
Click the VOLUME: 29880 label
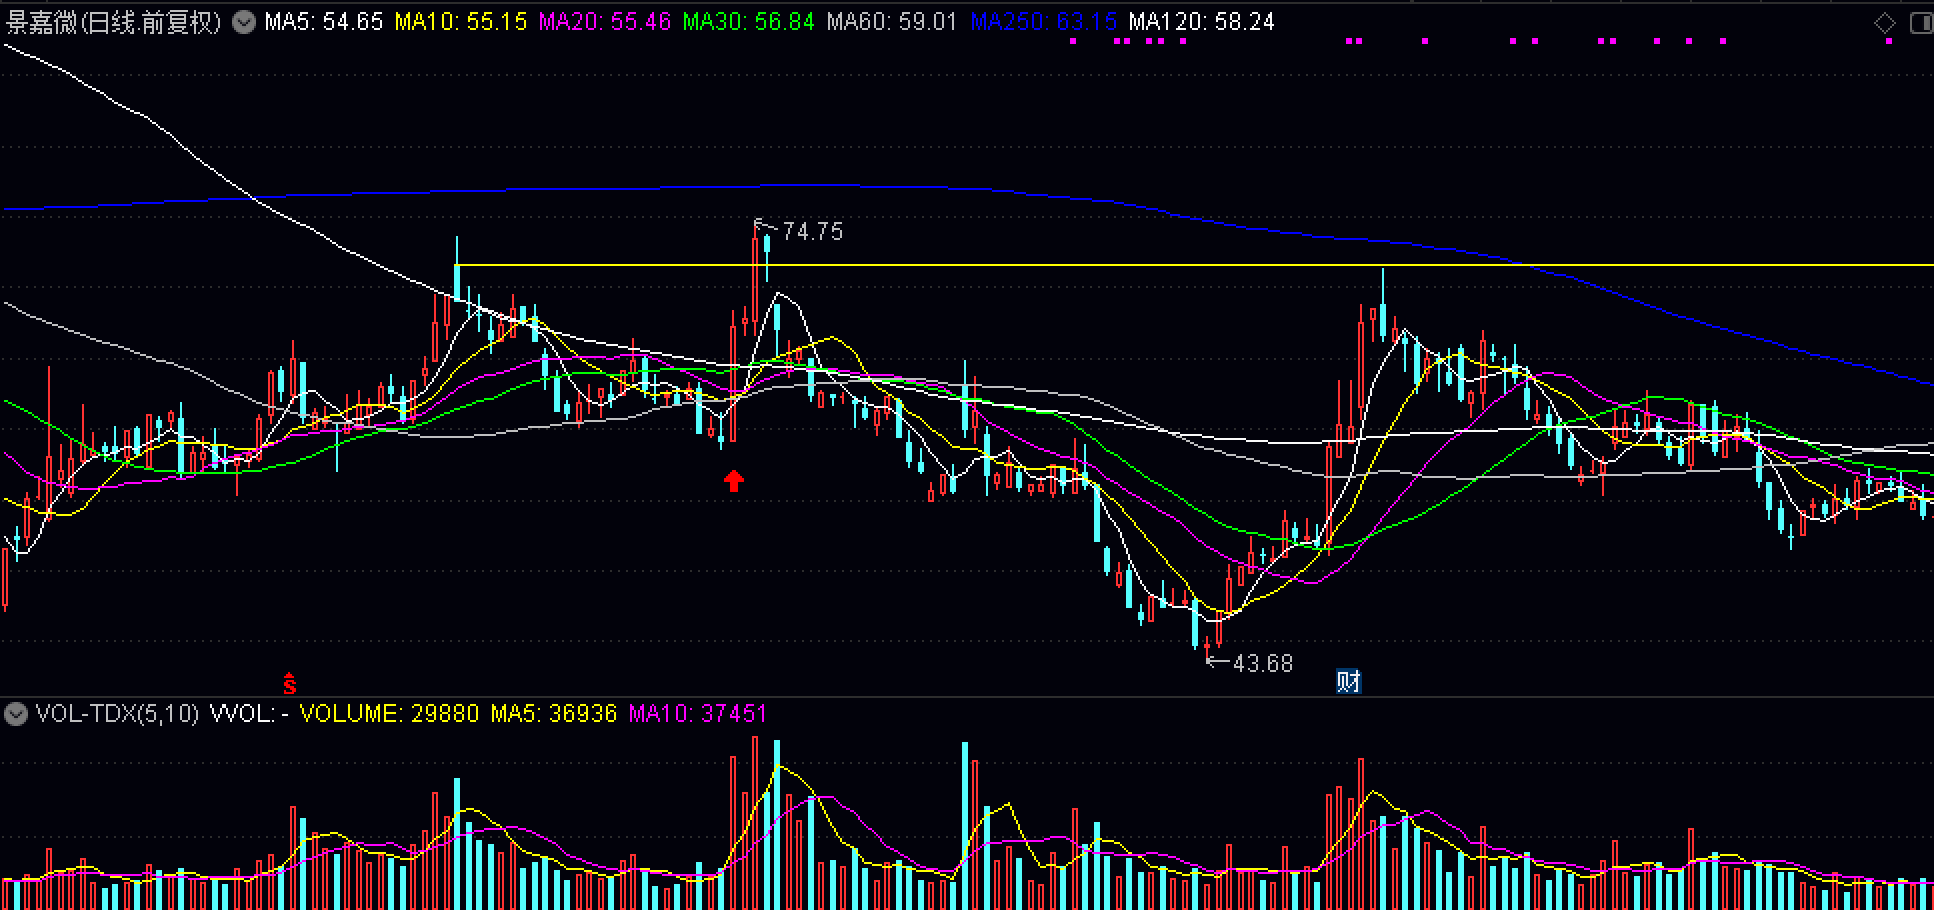(x=389, y=714)
